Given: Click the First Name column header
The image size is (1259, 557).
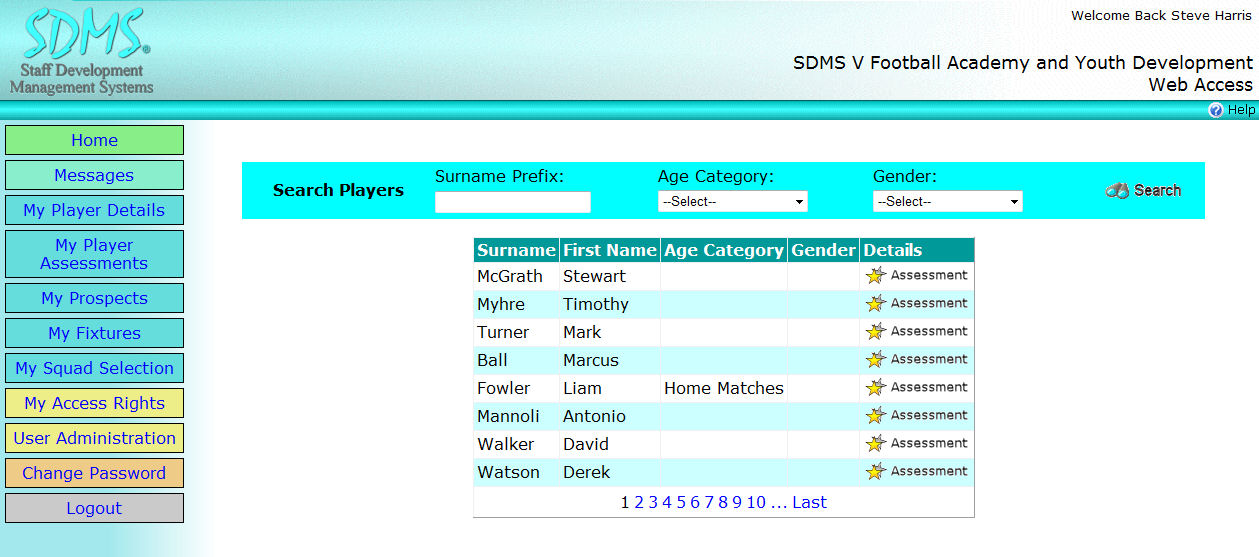Looking at the screenshot, I should 610,250.
